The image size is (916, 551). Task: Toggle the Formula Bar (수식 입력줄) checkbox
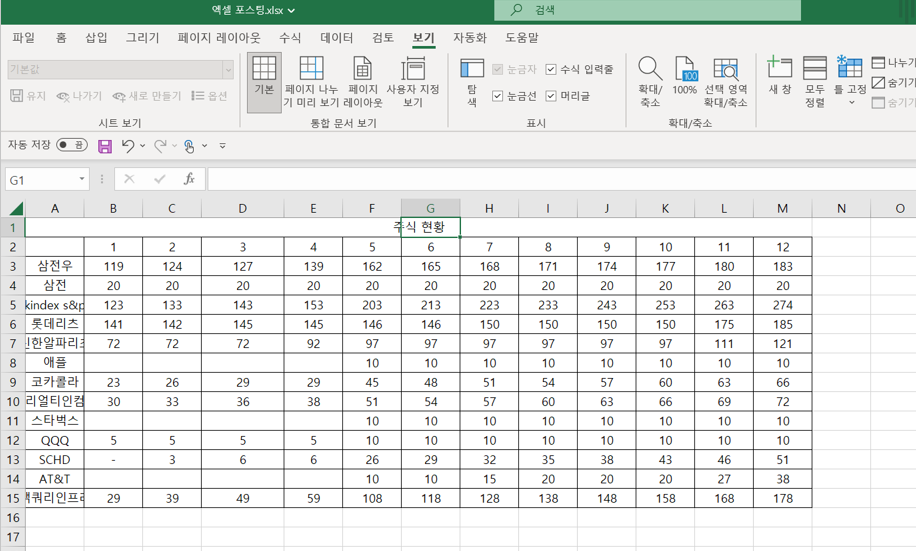tap(551, 70)
